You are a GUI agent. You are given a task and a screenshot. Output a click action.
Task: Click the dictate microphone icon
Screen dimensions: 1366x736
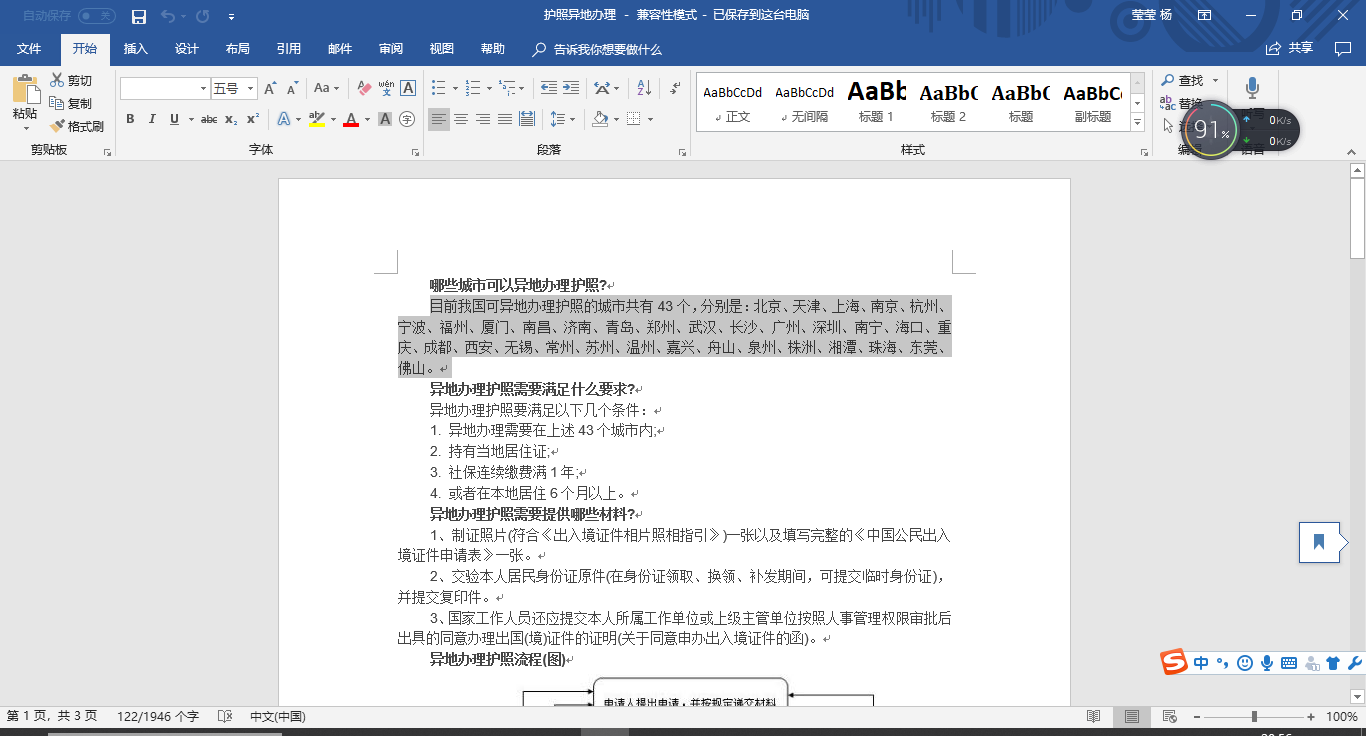[1252, 88]
